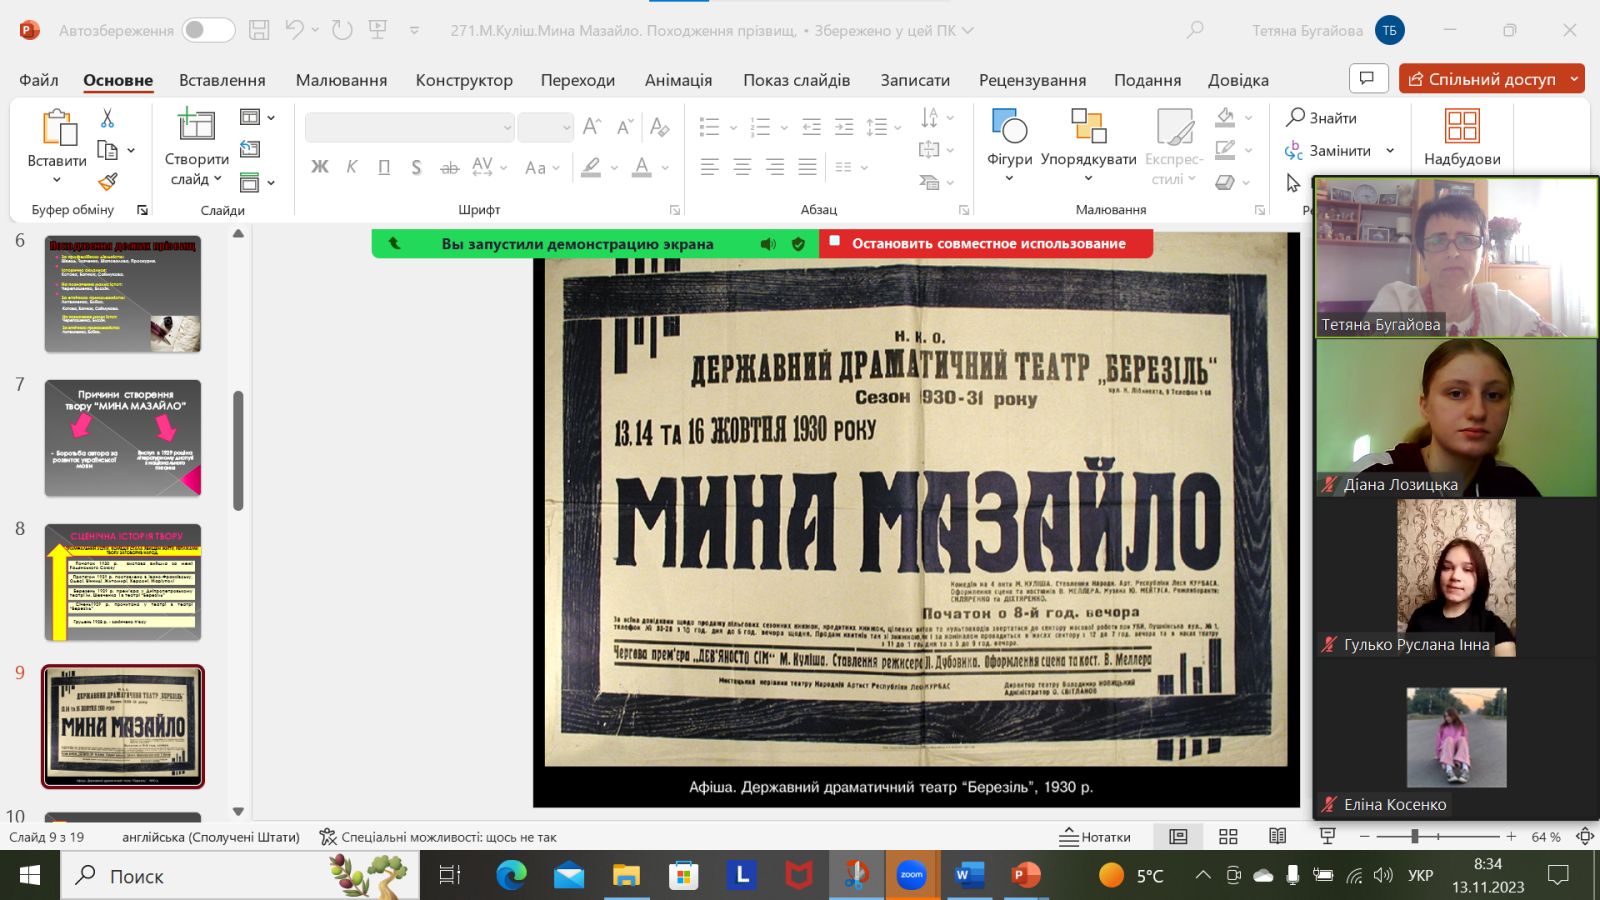
Task: Click Increase Font Size icon
Action: pos(592,126)
